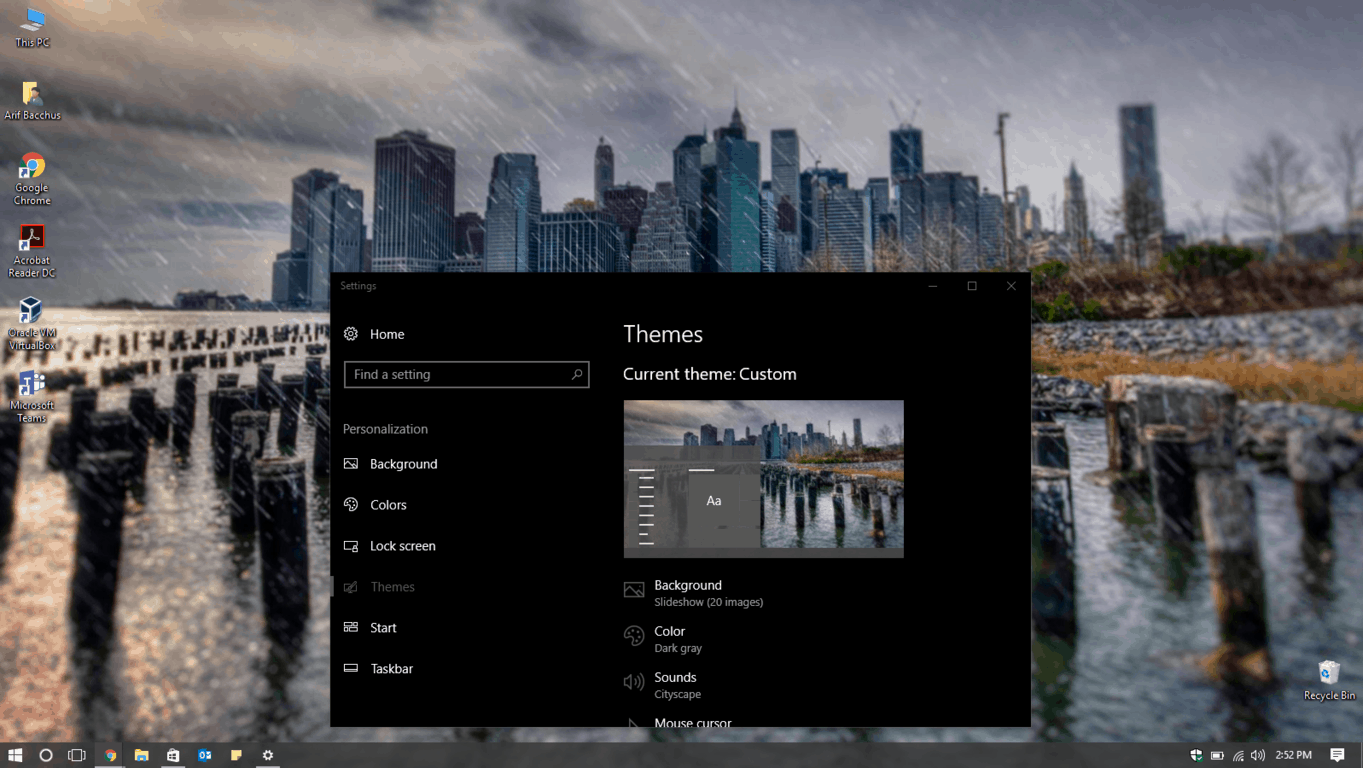
Task: Open Background settings in the Personalization sidebar
Action: click(x=405, y=463)
